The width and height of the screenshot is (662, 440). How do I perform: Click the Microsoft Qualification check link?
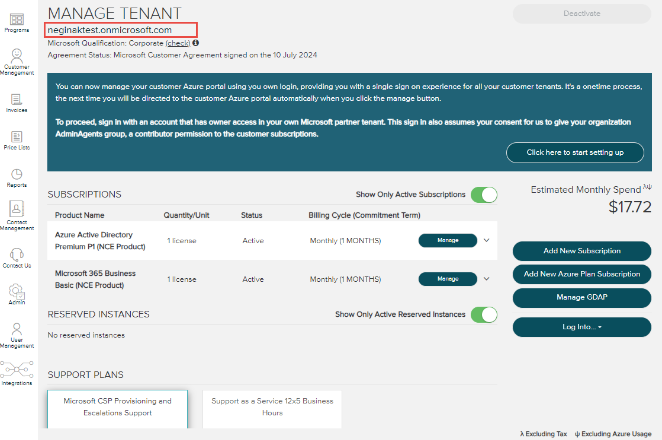point(177,43)
